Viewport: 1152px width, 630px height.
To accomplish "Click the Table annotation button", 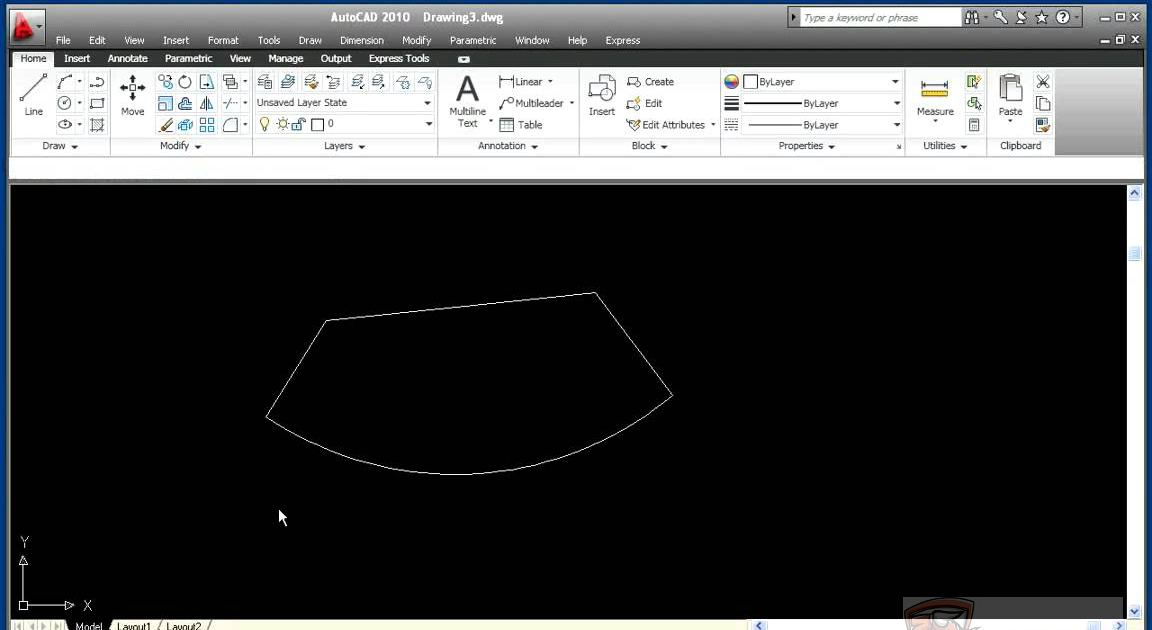I will 520,125.
